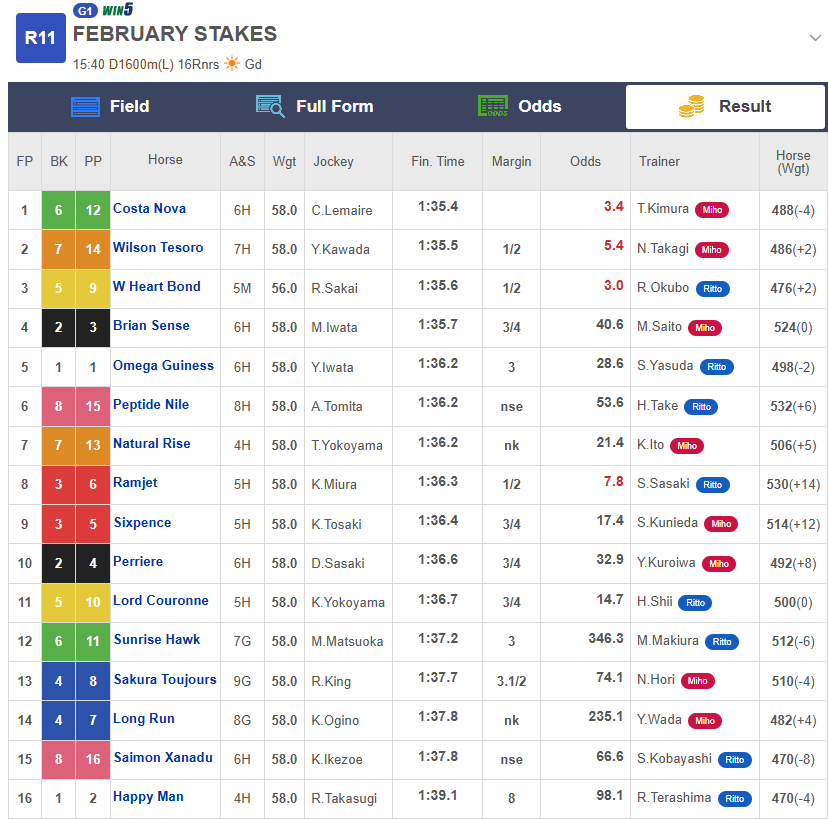Click jockey name C.Lemaire
Viewport: 828px width, 820px height.
[342, 211]
